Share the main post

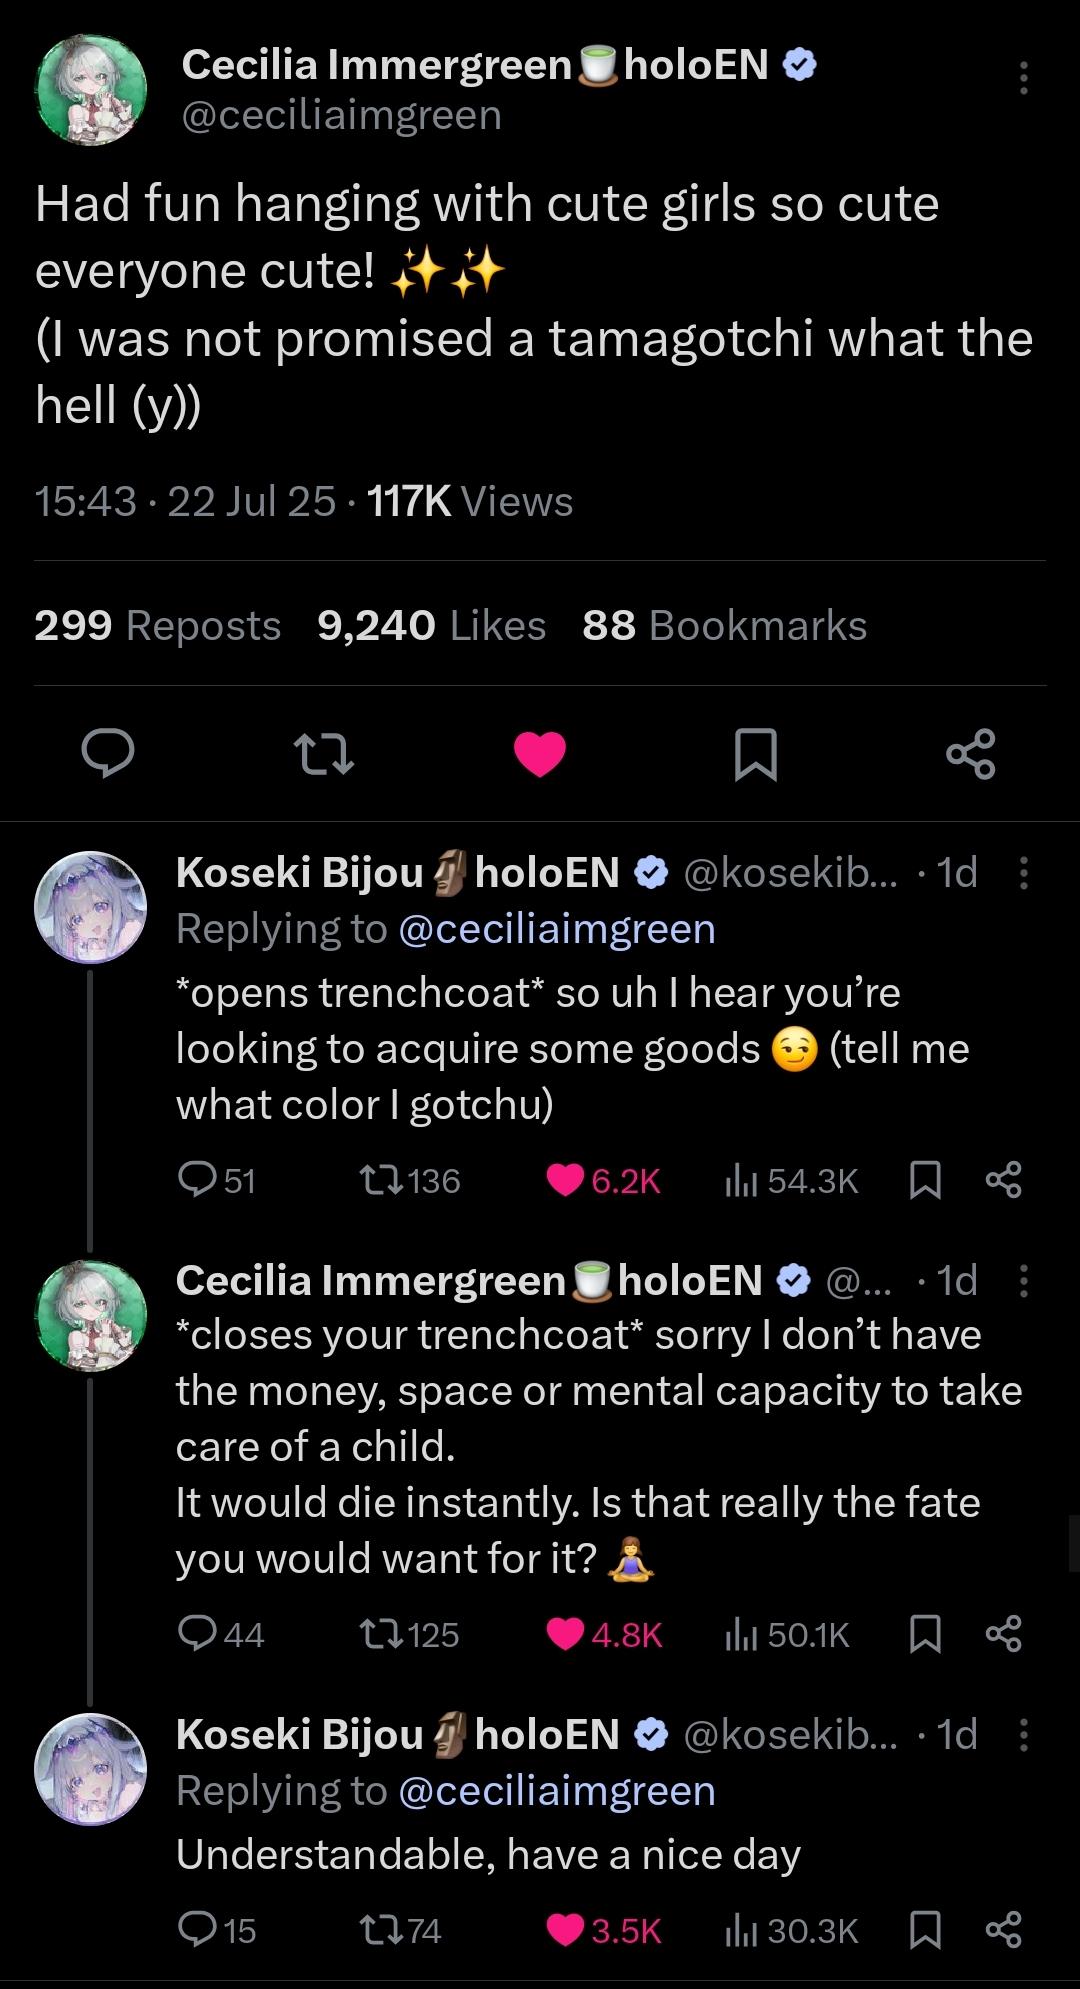[x=971, y=754]
